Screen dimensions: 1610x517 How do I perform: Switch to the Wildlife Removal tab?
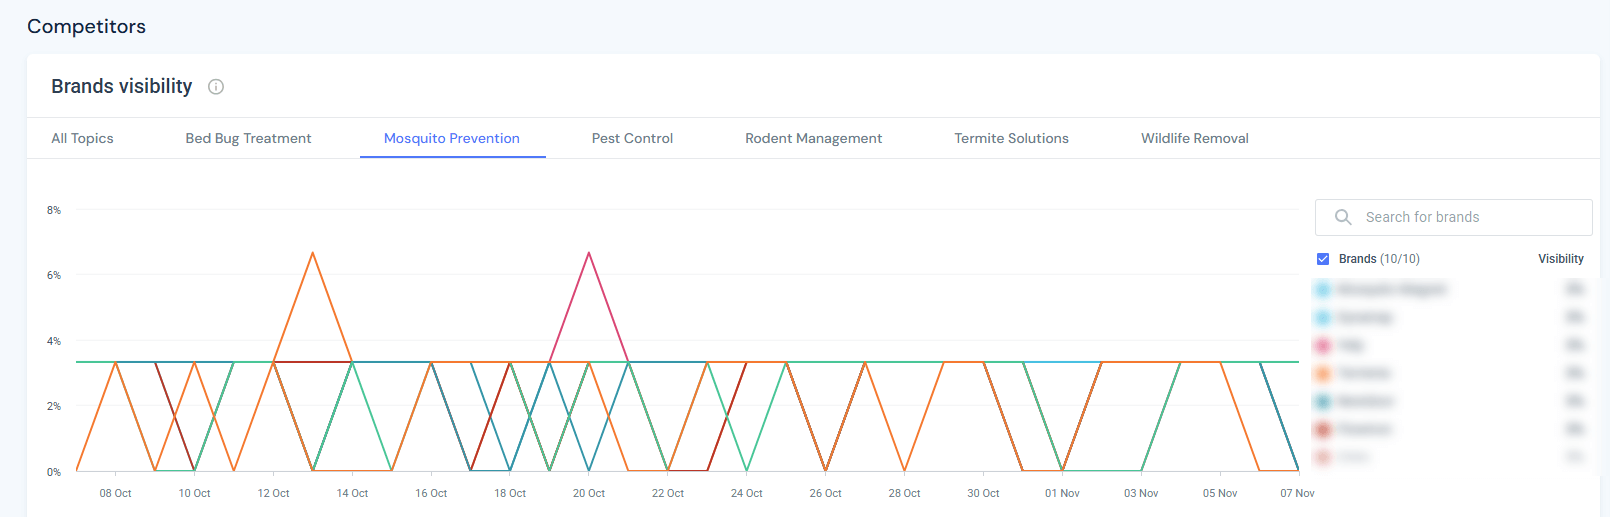[1194, 138]
